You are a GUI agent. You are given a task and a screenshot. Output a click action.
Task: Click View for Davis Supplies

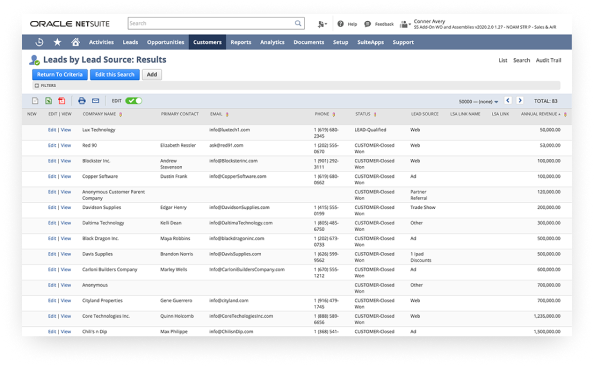click(66, 254)
